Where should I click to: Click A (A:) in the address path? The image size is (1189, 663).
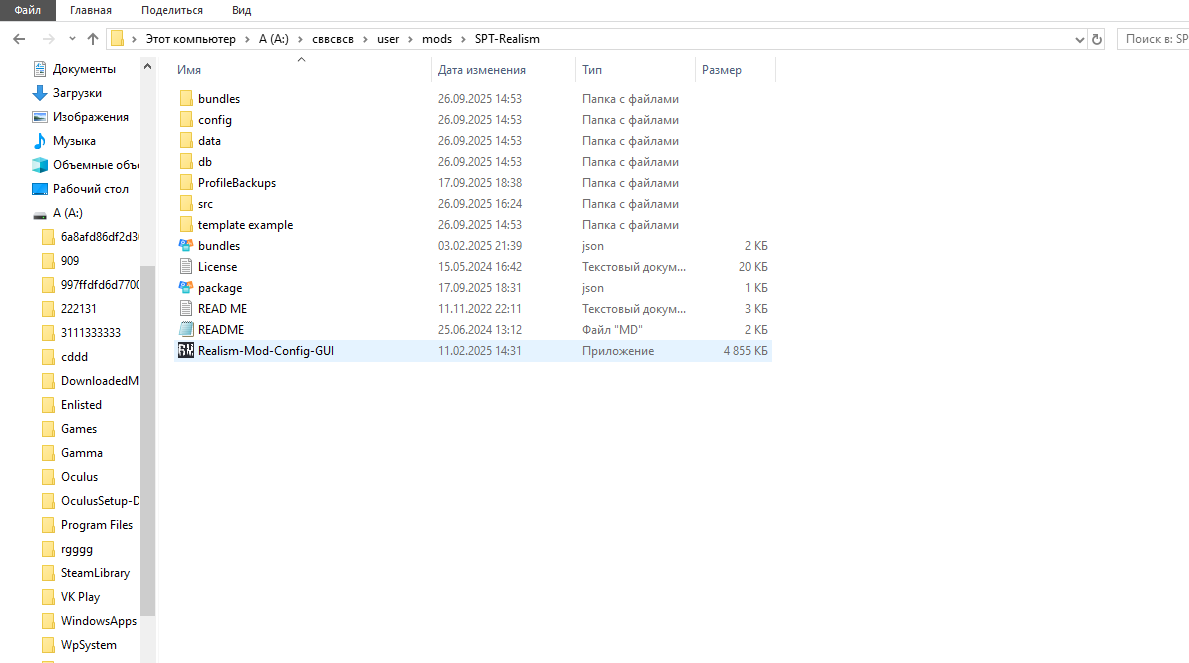(x=274, y=39)
